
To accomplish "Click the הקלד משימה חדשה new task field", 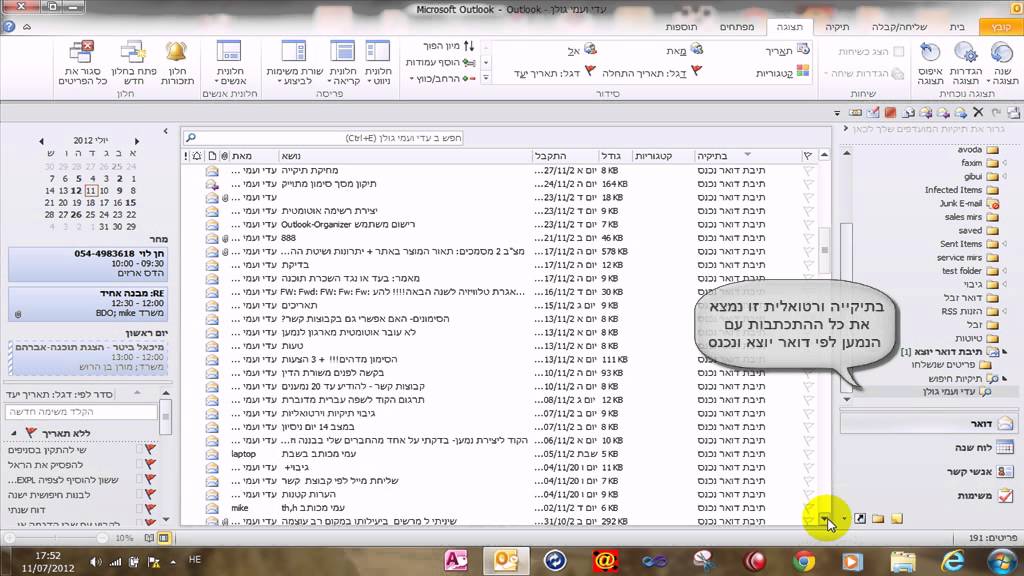I will 81,412.
